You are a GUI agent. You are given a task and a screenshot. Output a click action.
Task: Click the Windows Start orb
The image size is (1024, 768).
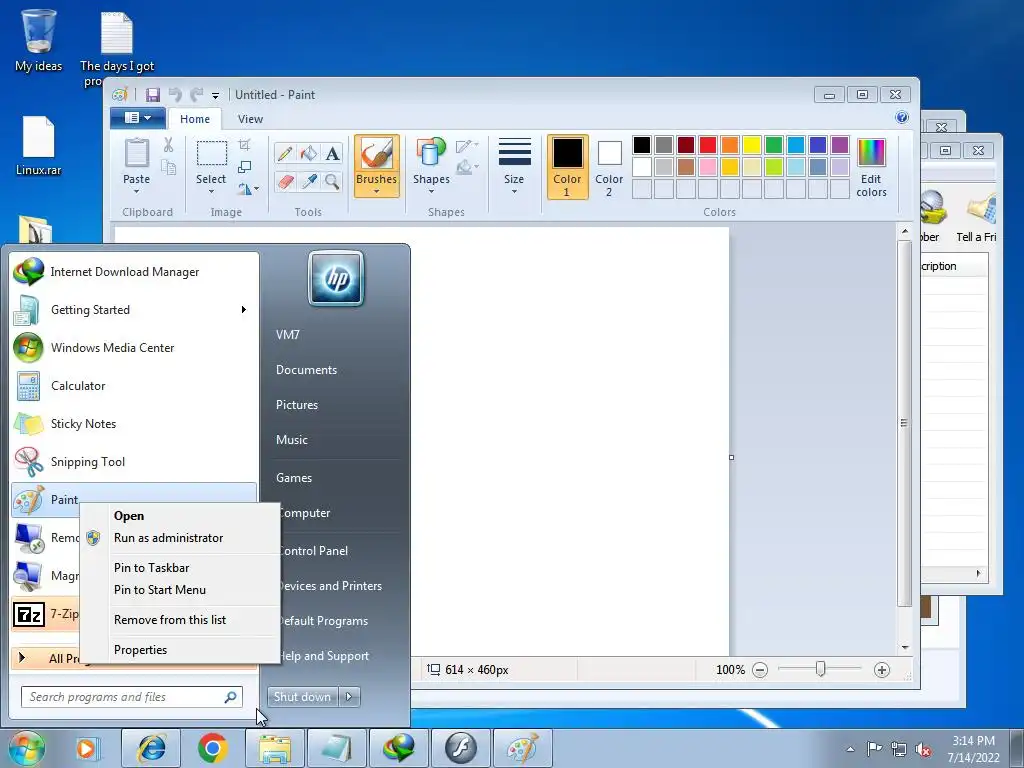(x=27, y=748)
